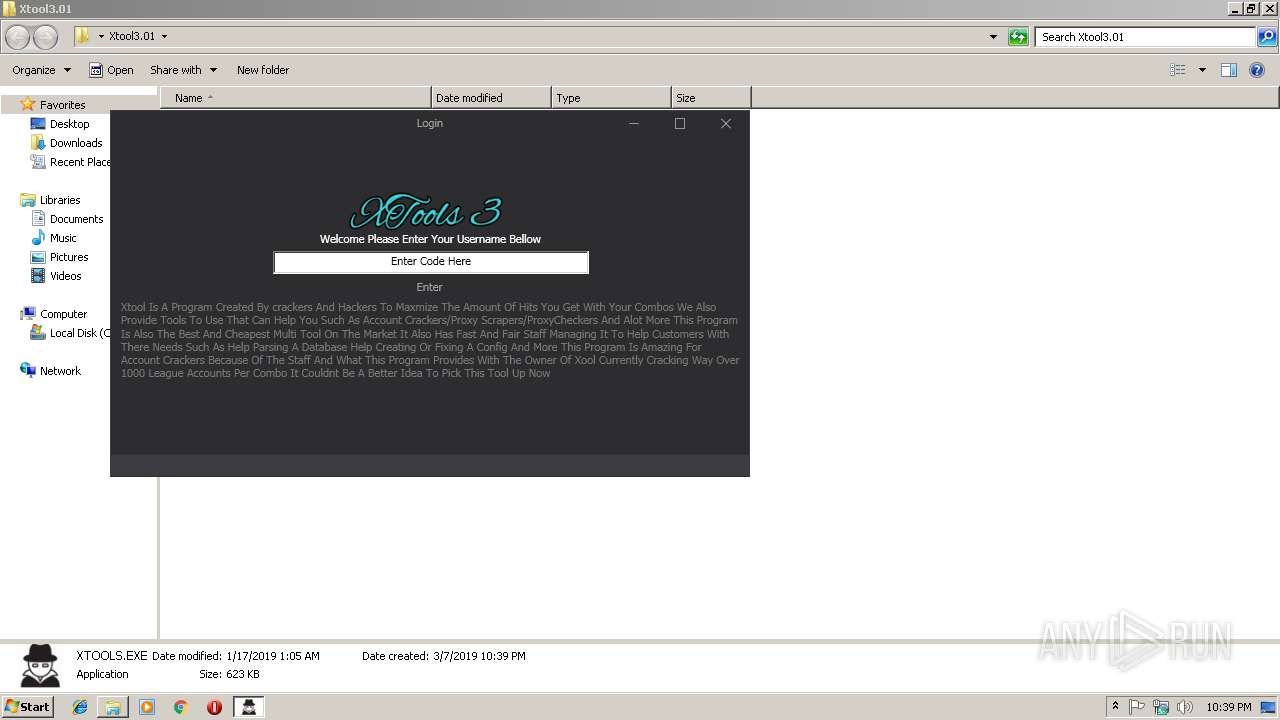This screenshot has width=1280, height=720.
Task: Click the search magnifier icon
Action: pyautogui.click(x=1267, y=37)
